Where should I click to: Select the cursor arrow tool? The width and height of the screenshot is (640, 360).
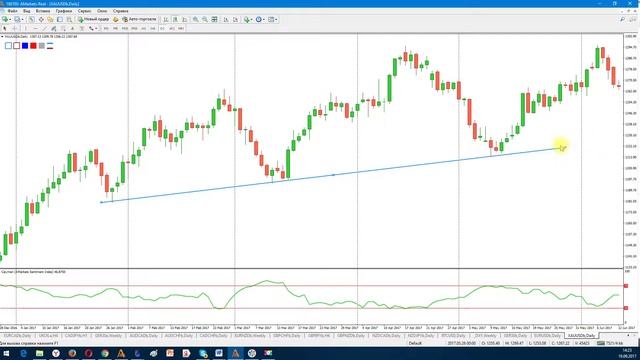click(4, 29)
